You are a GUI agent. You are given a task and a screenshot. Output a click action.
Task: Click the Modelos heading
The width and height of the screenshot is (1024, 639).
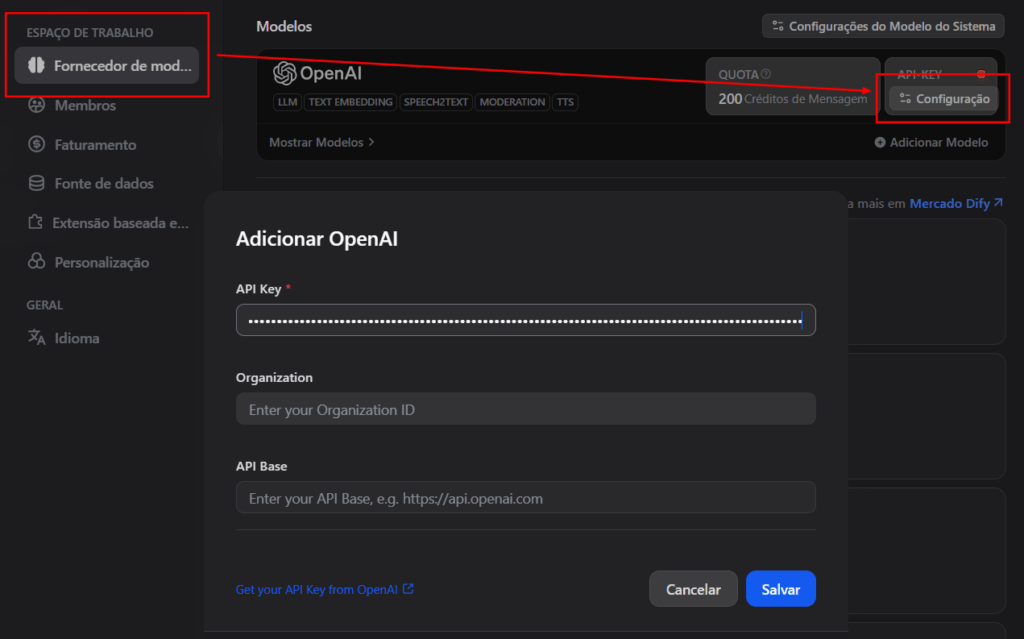coord(284,26)
